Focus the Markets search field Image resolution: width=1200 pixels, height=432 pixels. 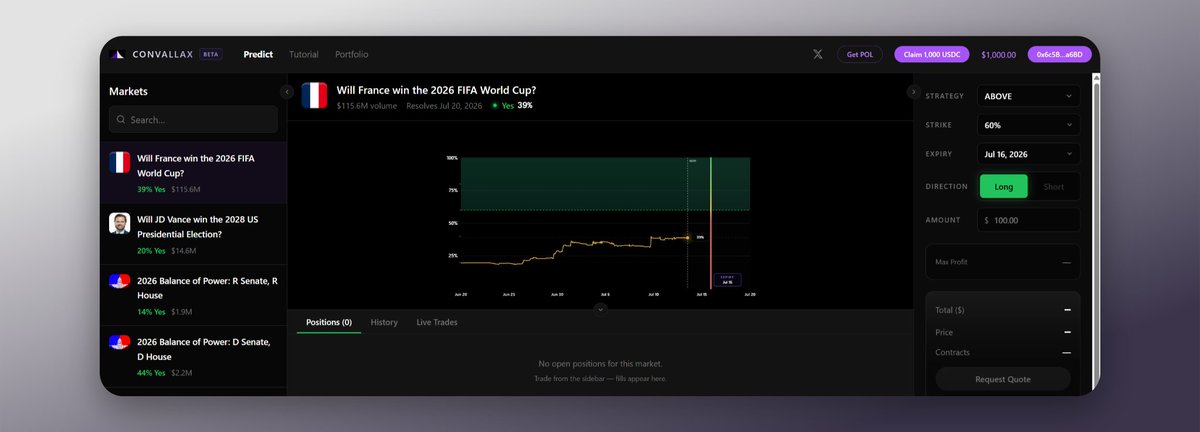point(193,120)
